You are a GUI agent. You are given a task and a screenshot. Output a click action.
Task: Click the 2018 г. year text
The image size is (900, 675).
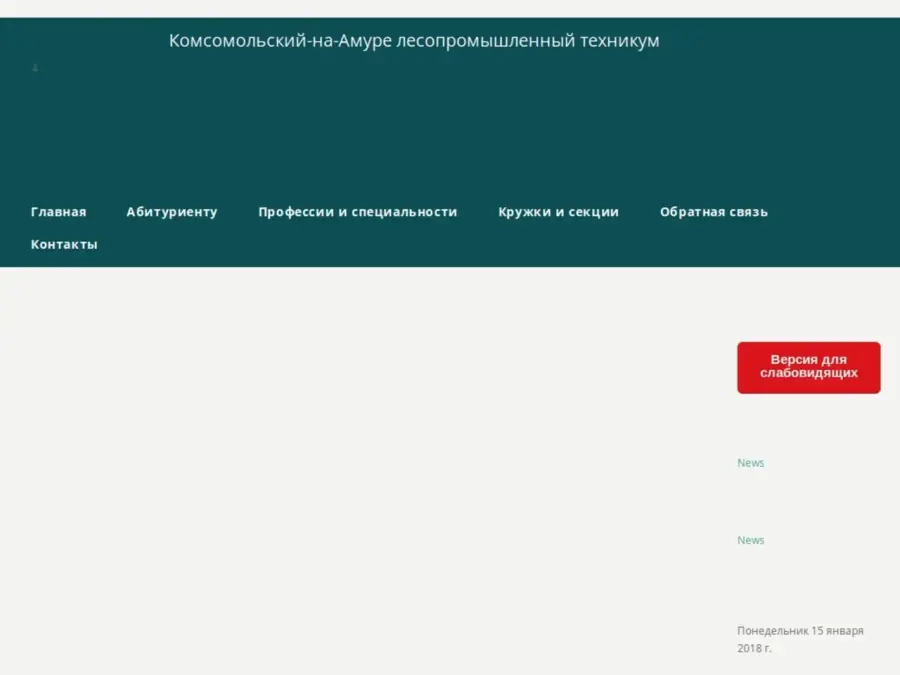754,648
